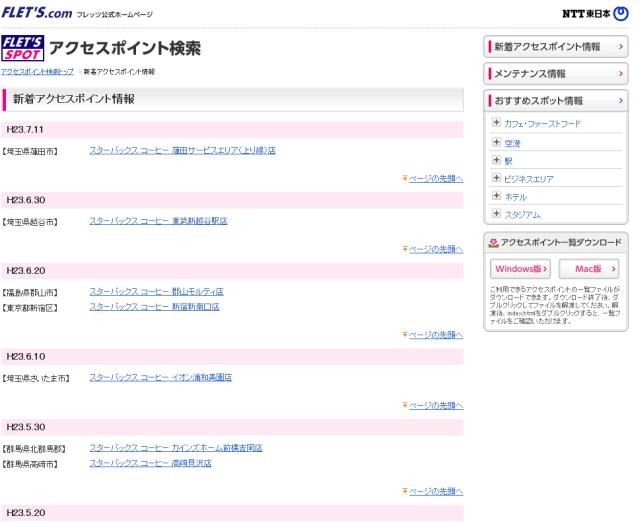The image size is (640, 527).
Task: Open the アクセスポイント検索トップ breadcrumb link
Action: (38, 72)
